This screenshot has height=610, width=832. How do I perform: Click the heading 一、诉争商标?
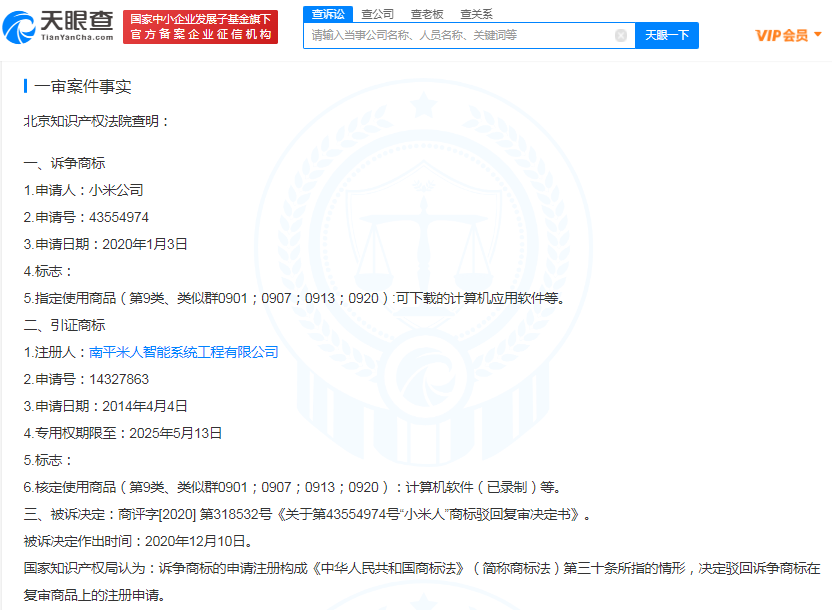pos(64,163)
